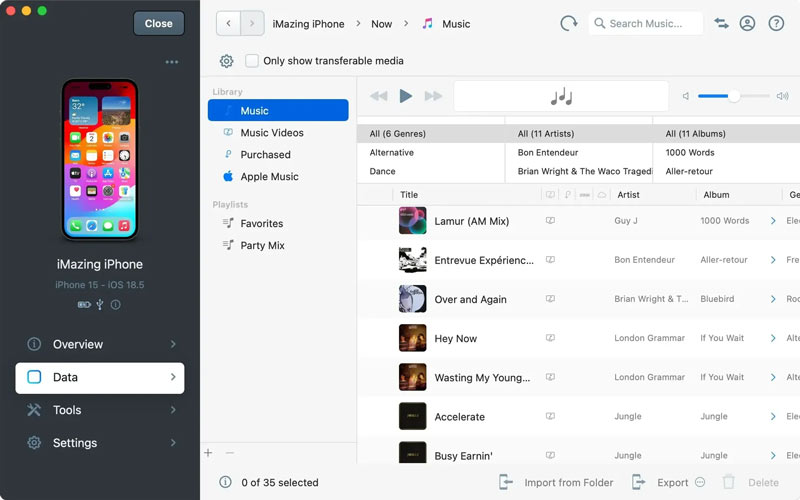Image resolution: width=800 pixels, height=500 pixels.
Task: Expand the Settings section chevron
Action: click(x=173, y=443)
